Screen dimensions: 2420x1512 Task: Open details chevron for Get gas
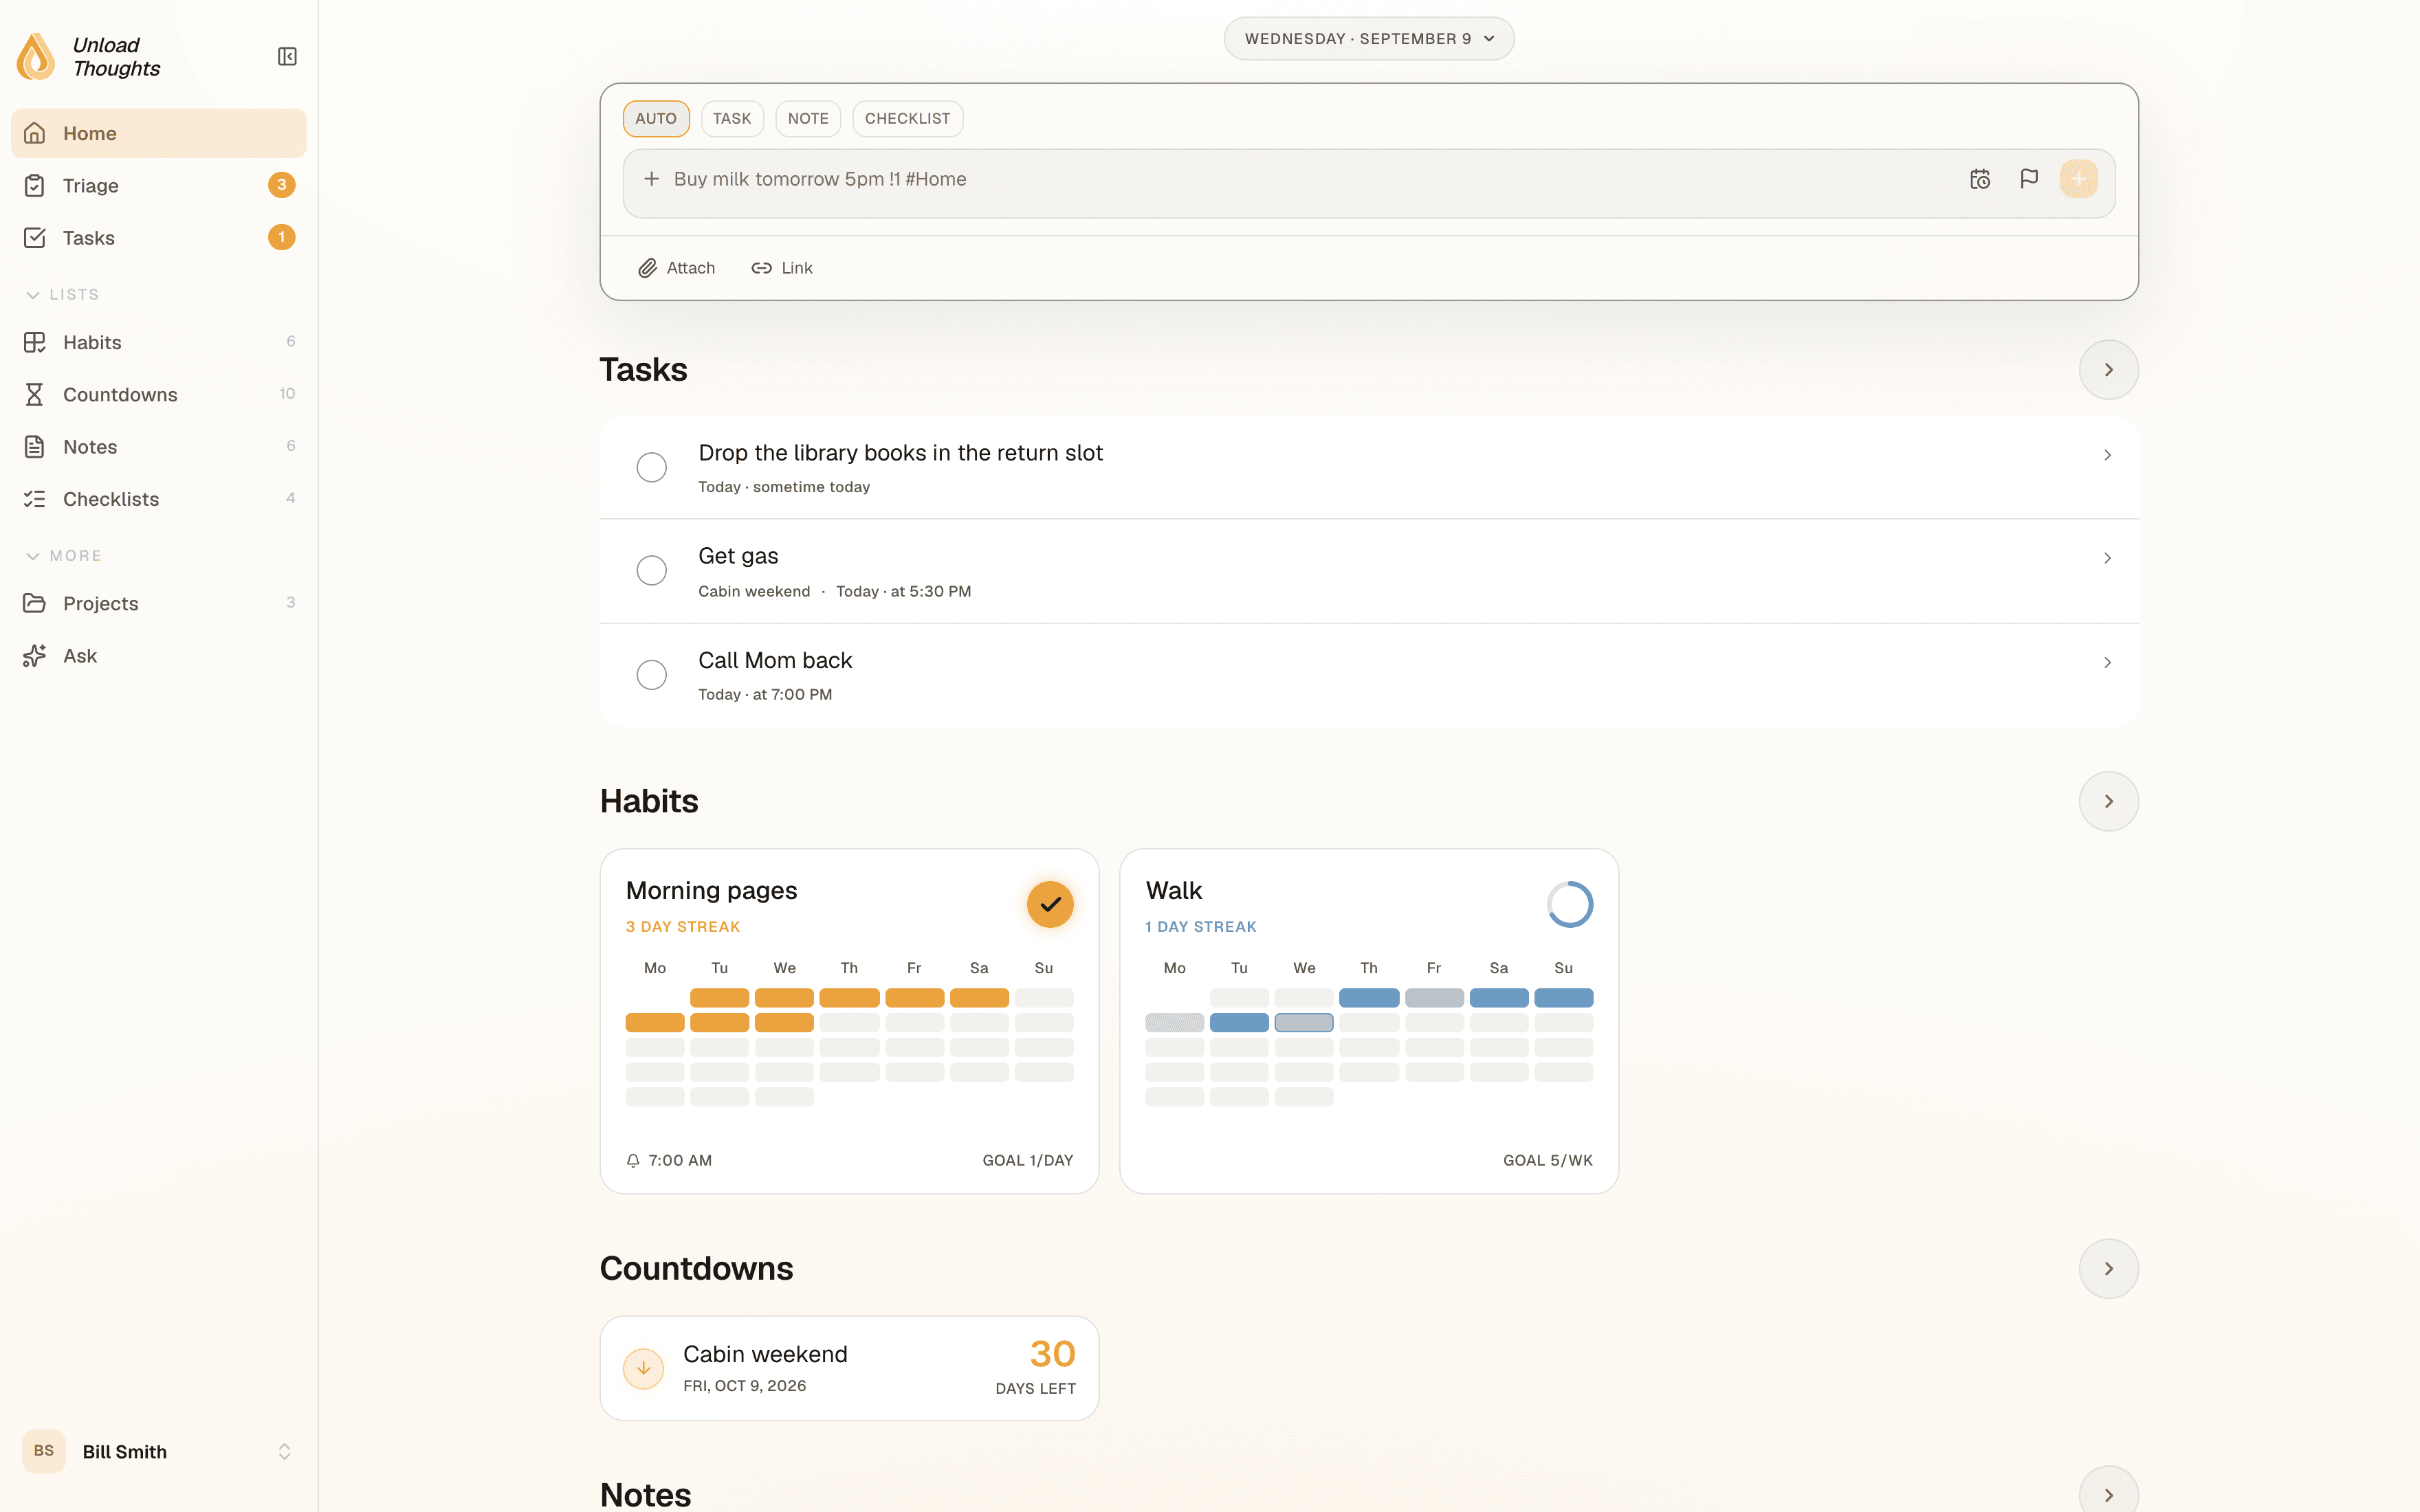point(2107,558)
